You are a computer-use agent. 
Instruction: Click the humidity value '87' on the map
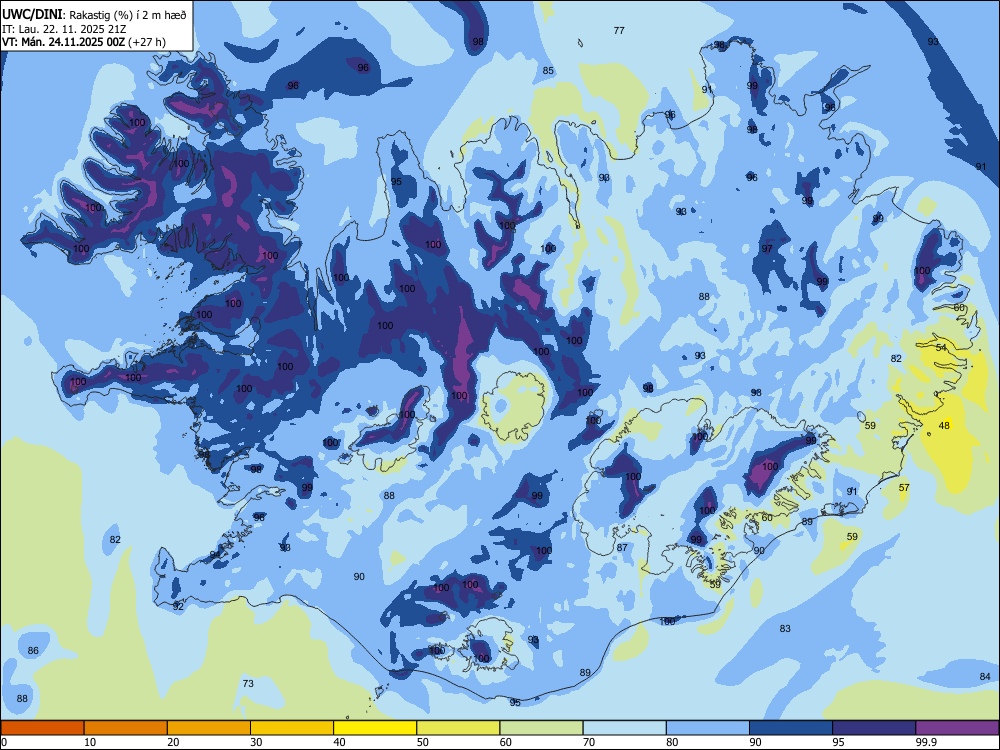tap(622, 547)
